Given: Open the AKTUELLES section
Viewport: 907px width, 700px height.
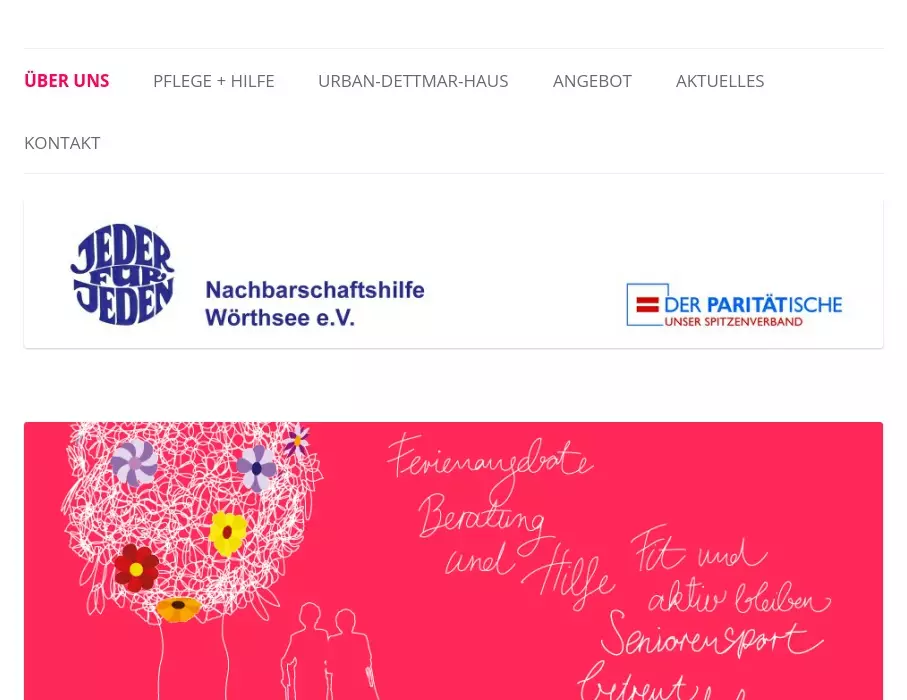Looking at the screenshot, I should click(720, 81).
